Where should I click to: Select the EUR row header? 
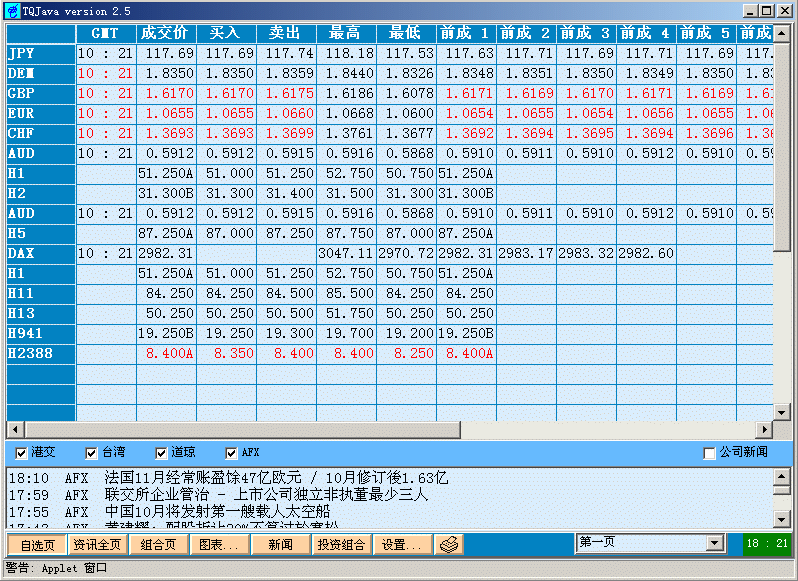[41, 113]
